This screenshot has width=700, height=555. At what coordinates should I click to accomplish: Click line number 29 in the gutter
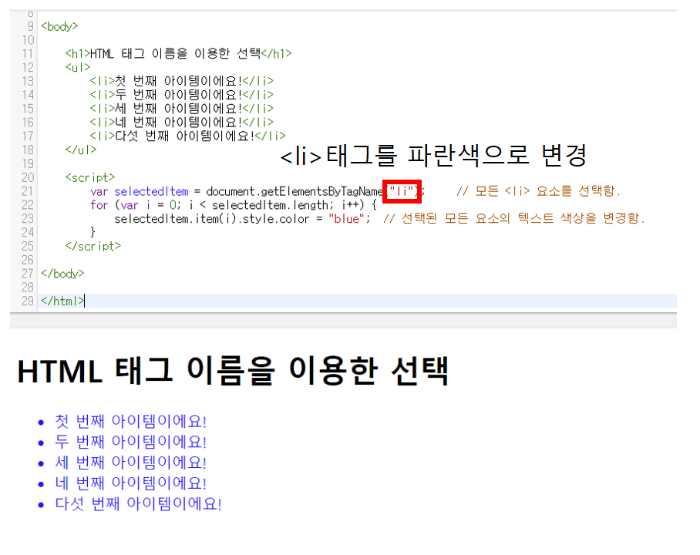[x=27, y=301]
